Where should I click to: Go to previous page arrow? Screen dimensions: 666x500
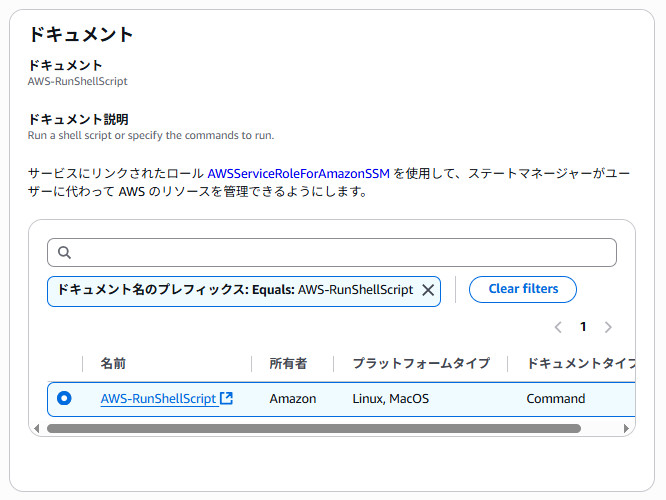pyautogui.click(x=558, y=327)
